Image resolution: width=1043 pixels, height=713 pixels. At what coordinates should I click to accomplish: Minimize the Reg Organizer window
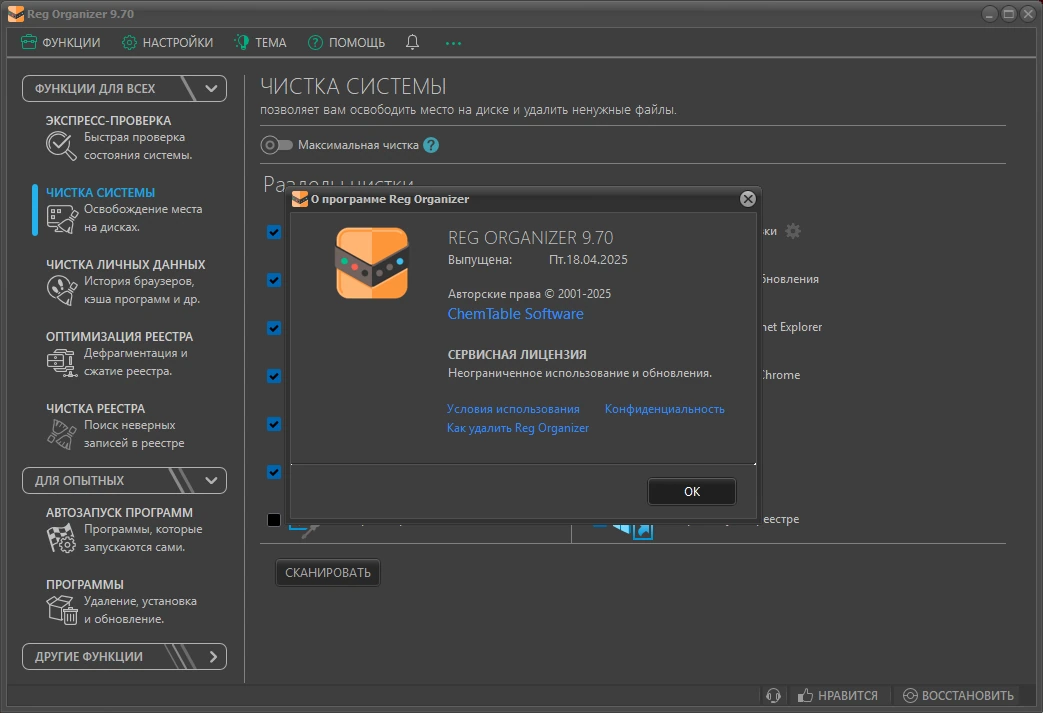tap(989, 14)
